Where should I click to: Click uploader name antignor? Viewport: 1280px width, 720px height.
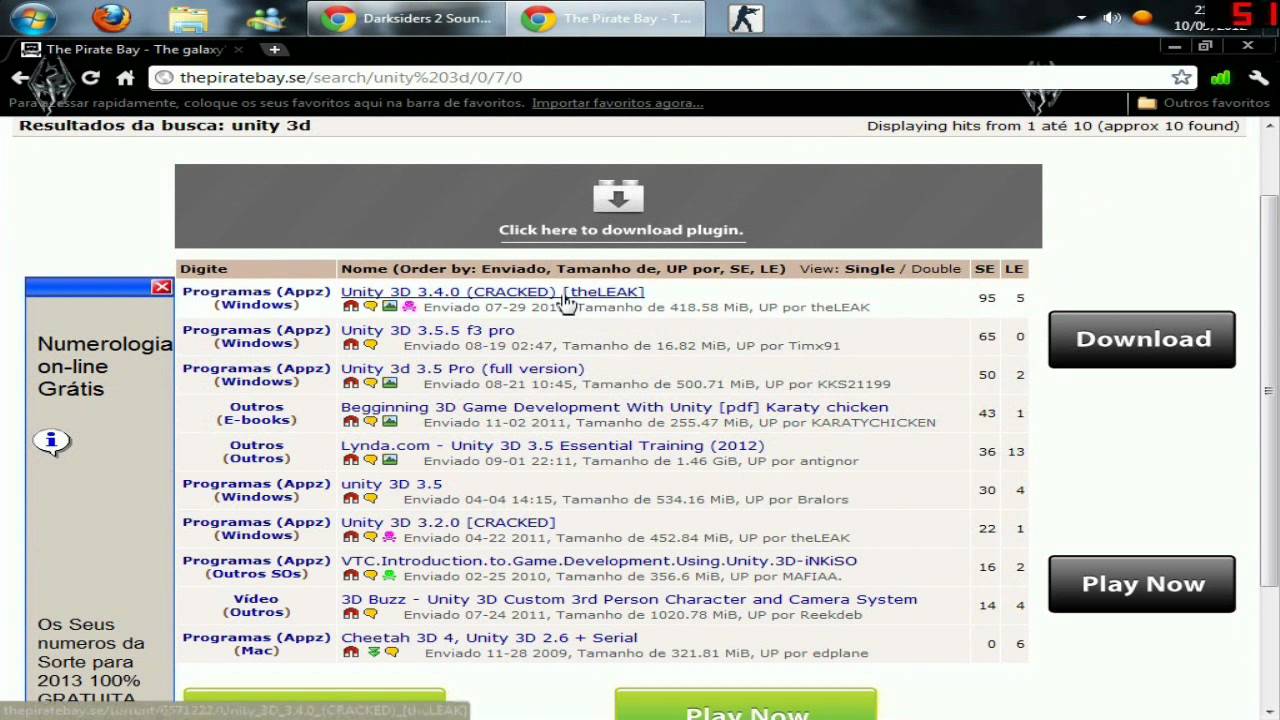coord(823,461)
